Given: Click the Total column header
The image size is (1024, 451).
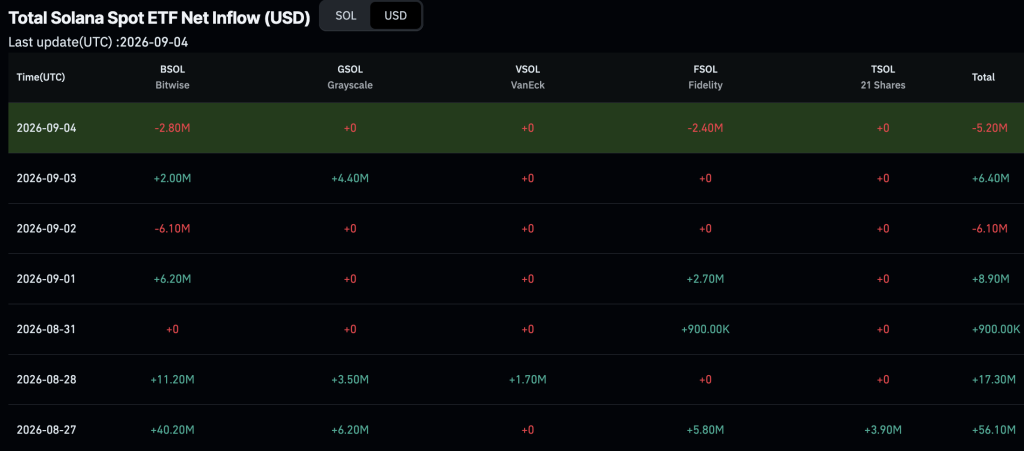Looking at the screenshot, I should coord(983,77).
